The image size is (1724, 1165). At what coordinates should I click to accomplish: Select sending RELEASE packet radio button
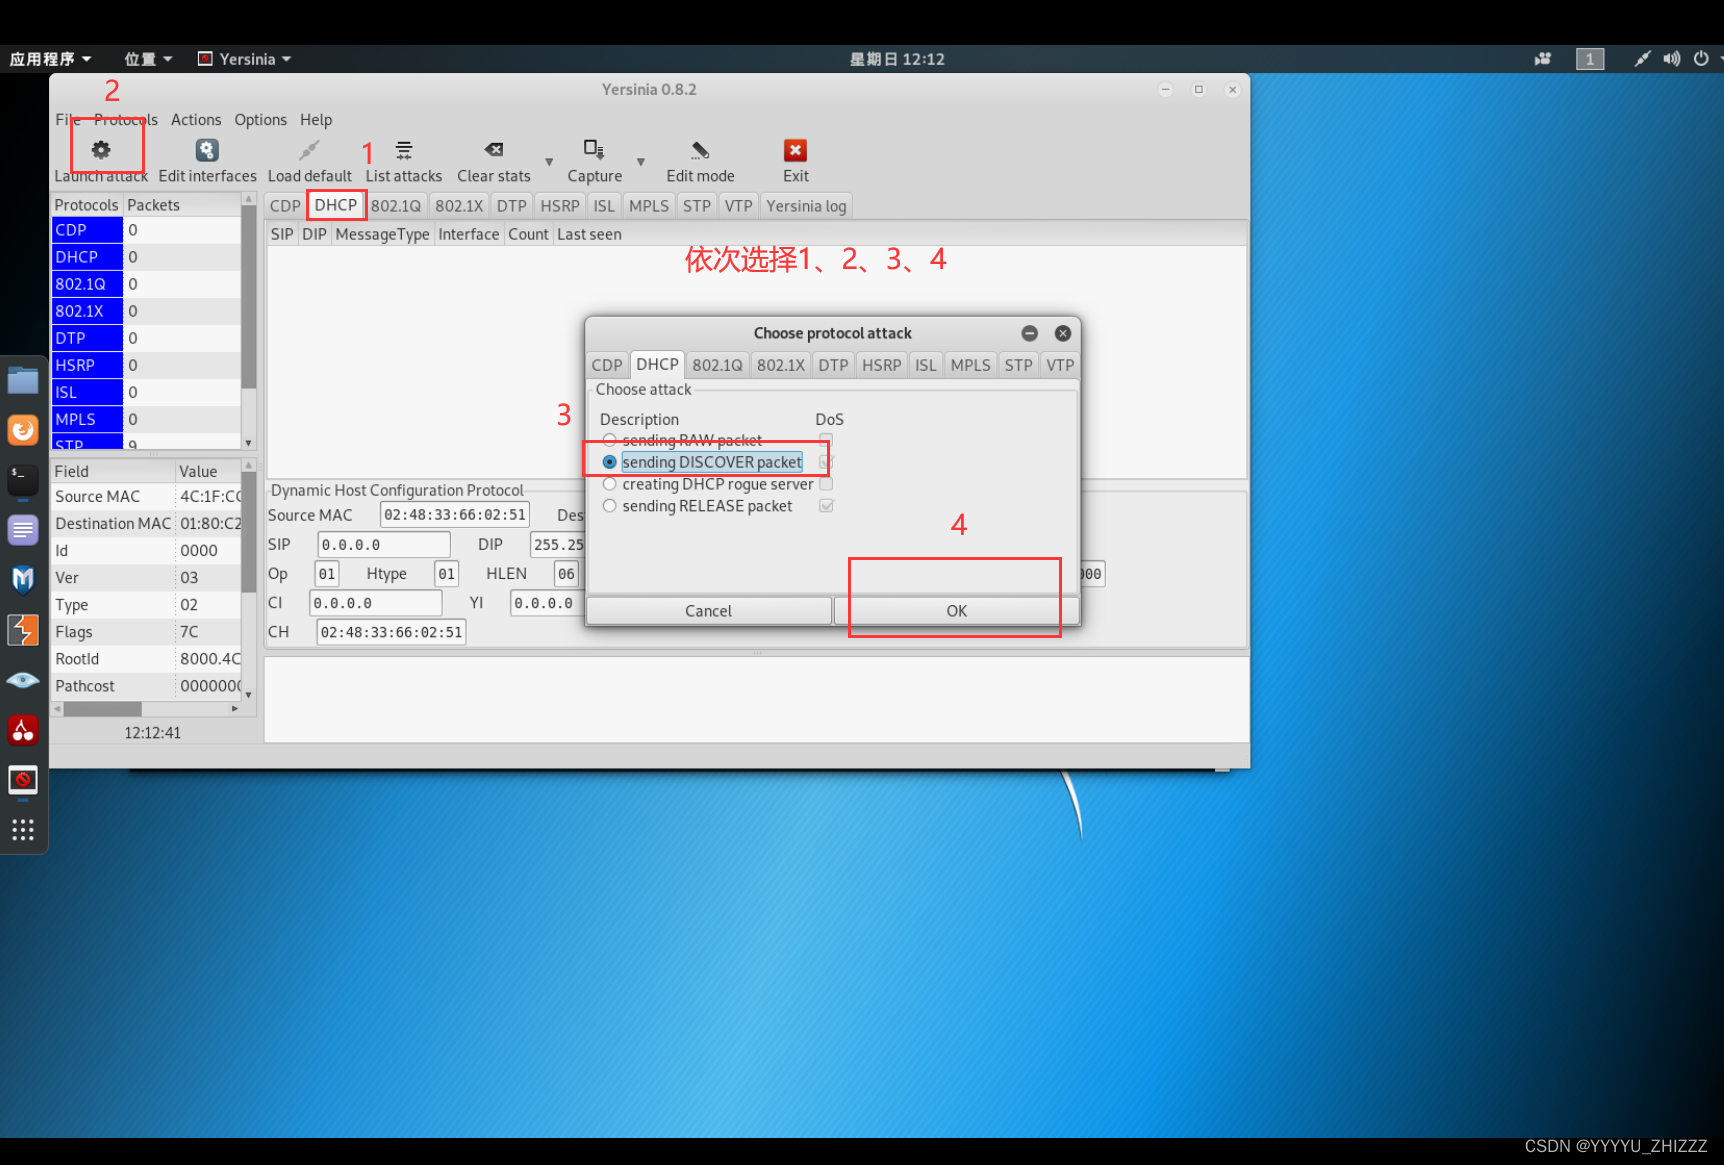[609, 506]
